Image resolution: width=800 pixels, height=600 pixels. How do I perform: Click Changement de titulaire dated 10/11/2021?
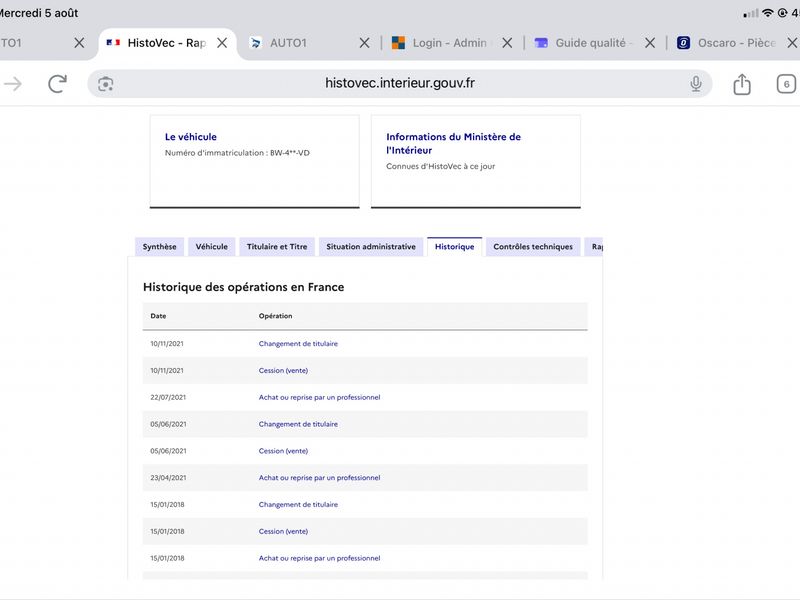(298, 343)
